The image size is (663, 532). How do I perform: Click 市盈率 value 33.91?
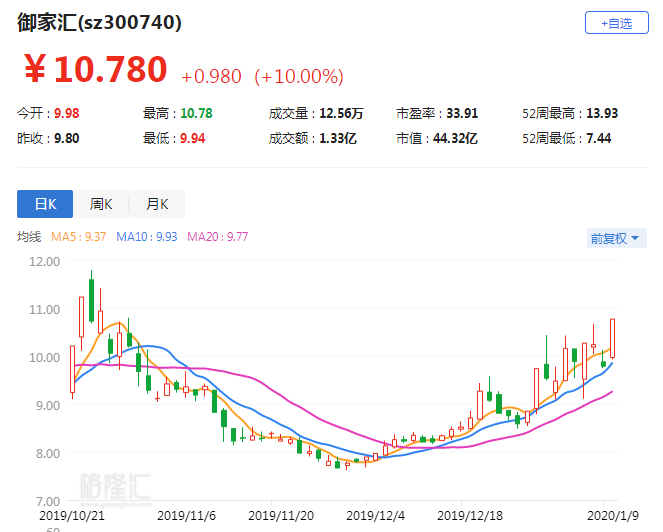point(462,113)
